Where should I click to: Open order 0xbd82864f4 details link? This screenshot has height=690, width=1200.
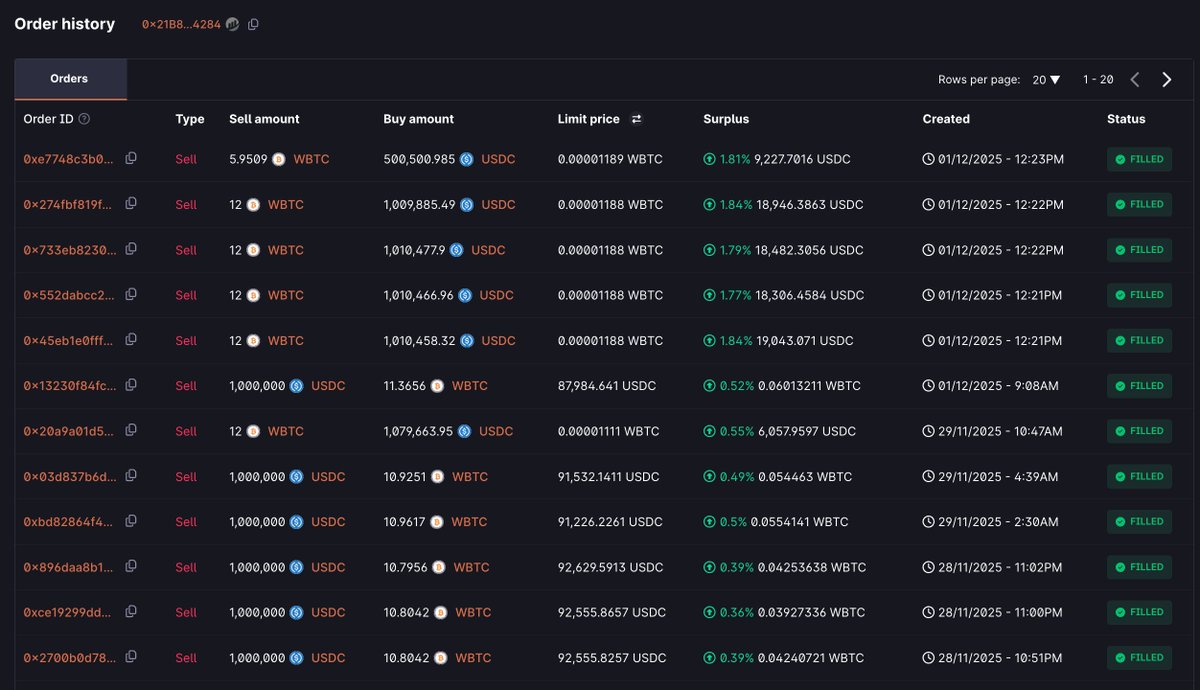pyautogui.click(x=69, y=522)
